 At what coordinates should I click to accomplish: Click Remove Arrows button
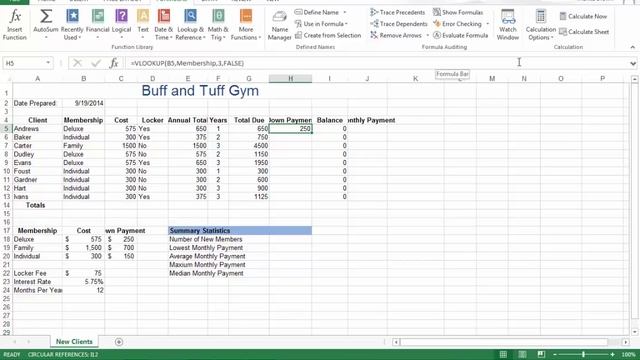(396, 36)
